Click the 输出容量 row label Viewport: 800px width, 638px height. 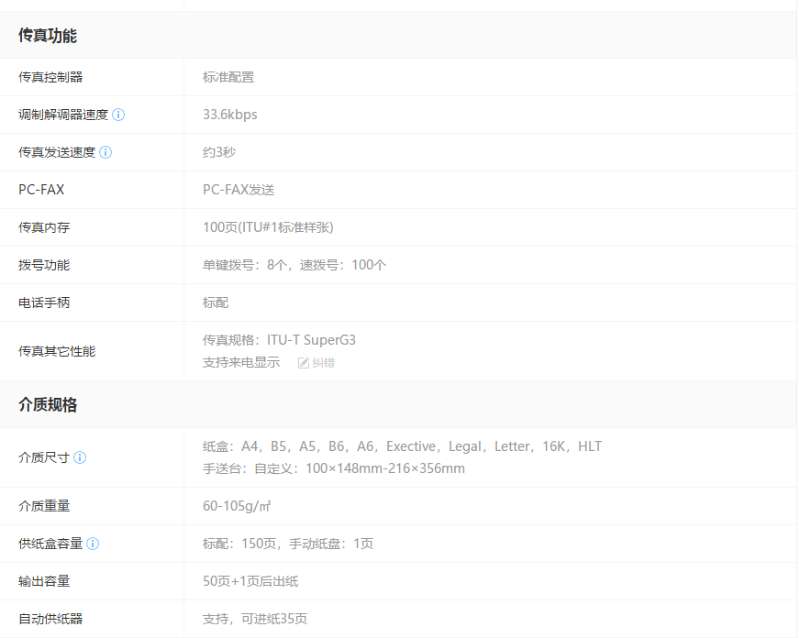tap(44, 581)
